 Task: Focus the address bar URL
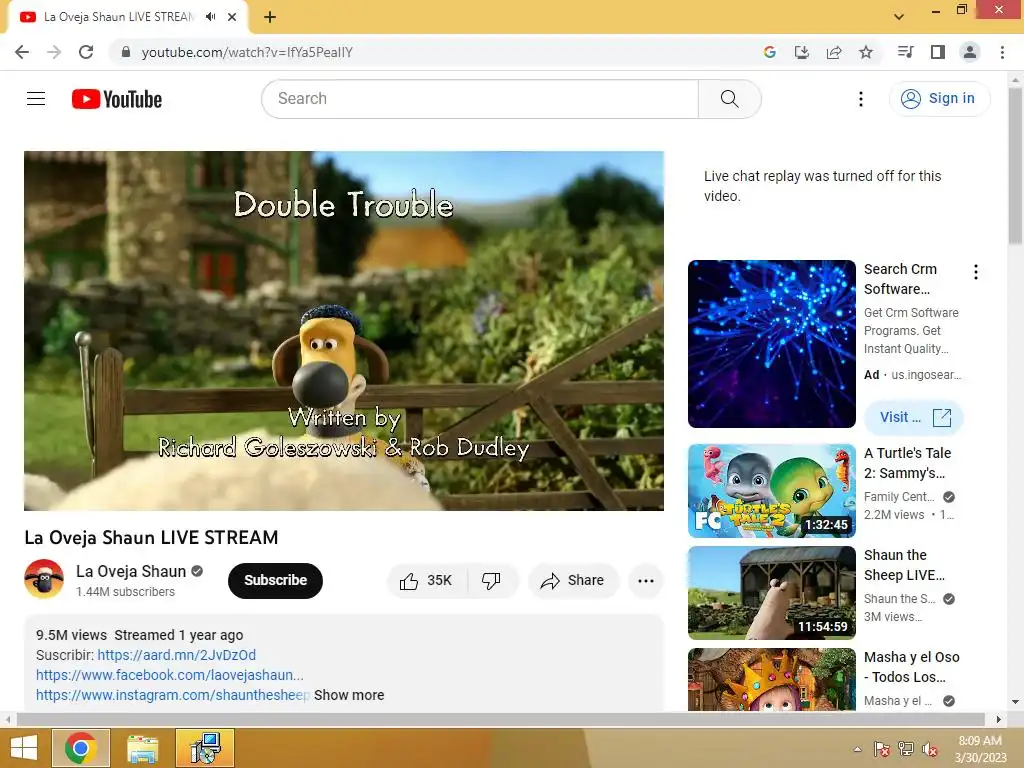(247, 52)
